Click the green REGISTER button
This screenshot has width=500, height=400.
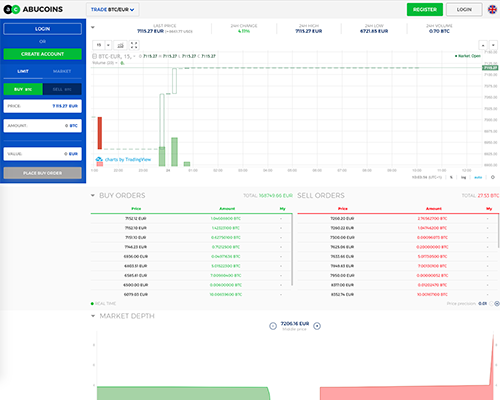point(425,10)
